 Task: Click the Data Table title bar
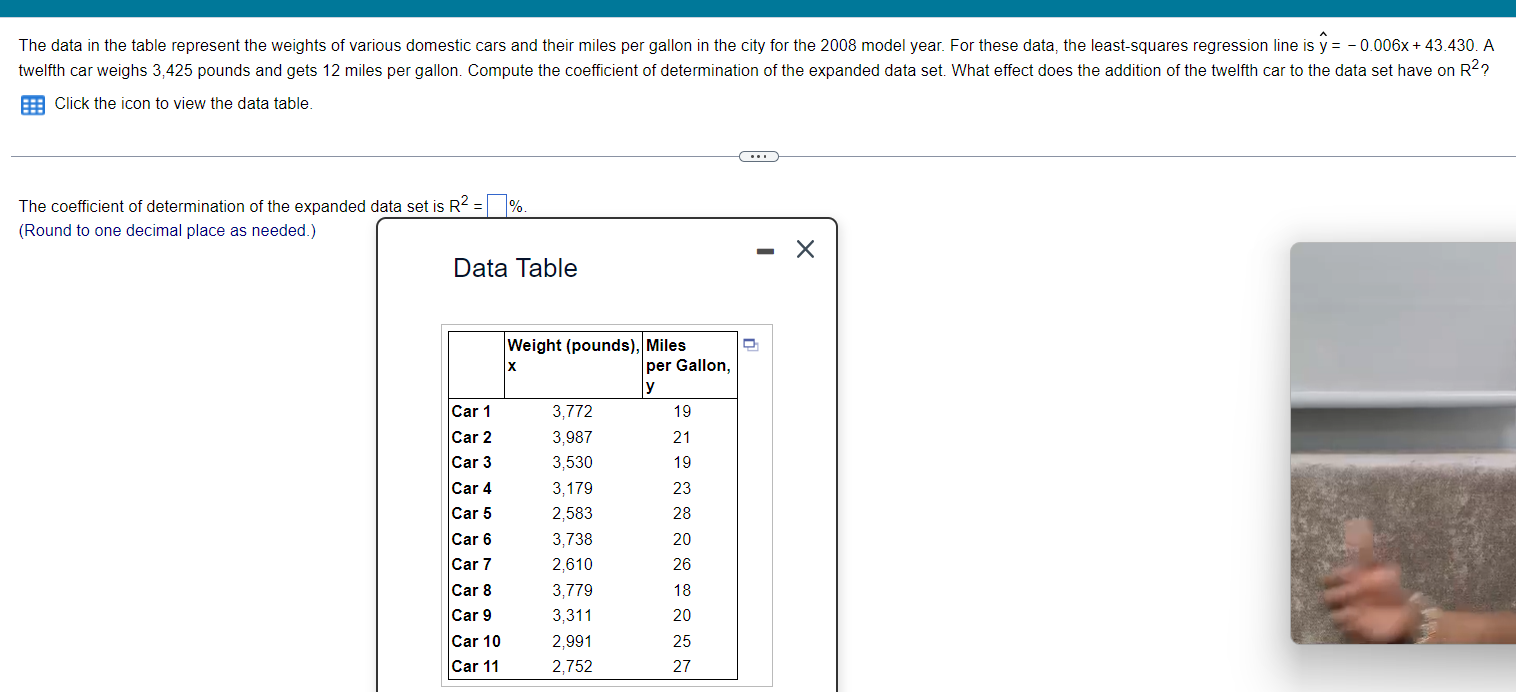pos(515,268)
